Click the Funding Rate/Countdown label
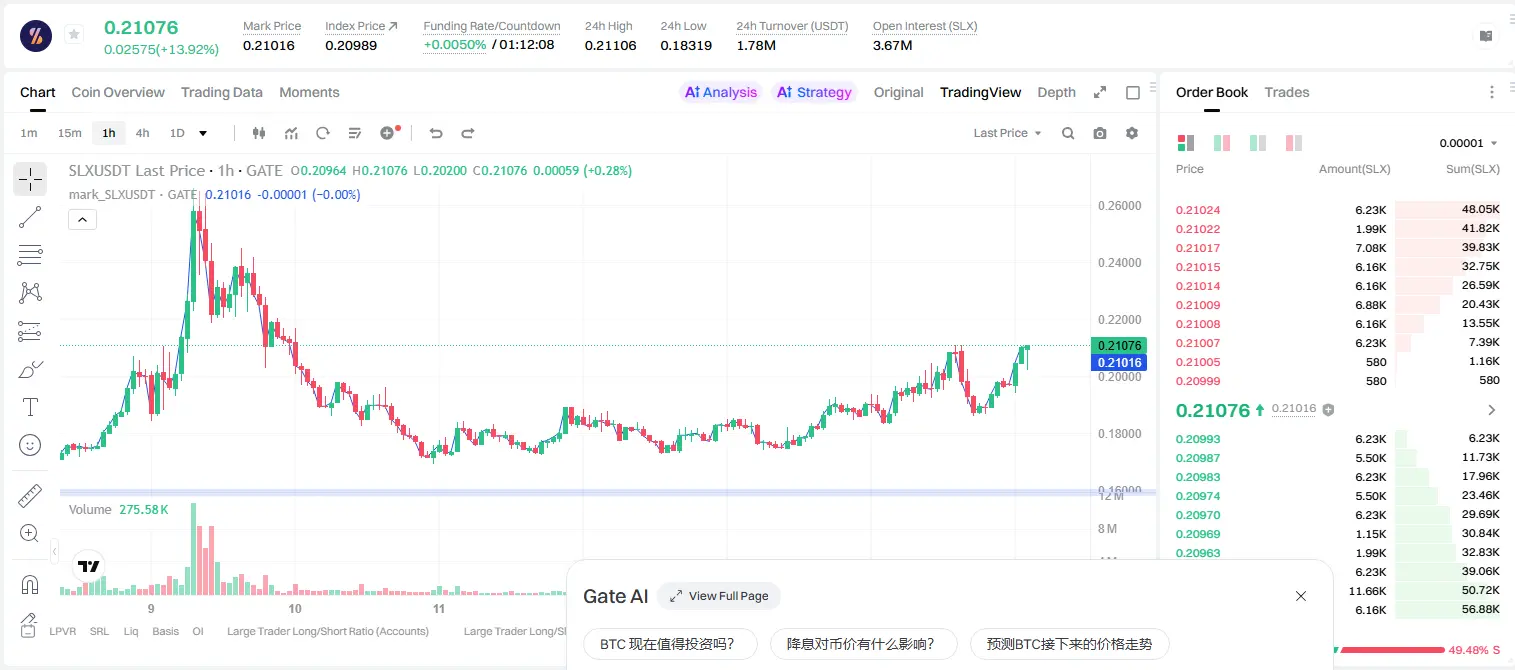 (x=492, y=26)
